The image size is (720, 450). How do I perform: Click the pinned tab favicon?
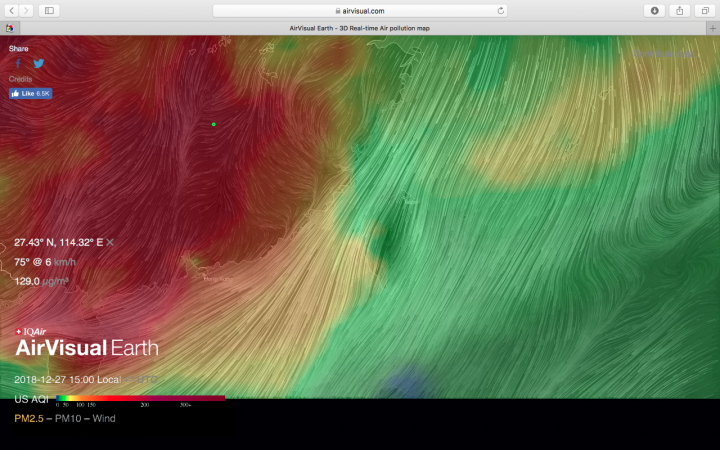point(10,28)
